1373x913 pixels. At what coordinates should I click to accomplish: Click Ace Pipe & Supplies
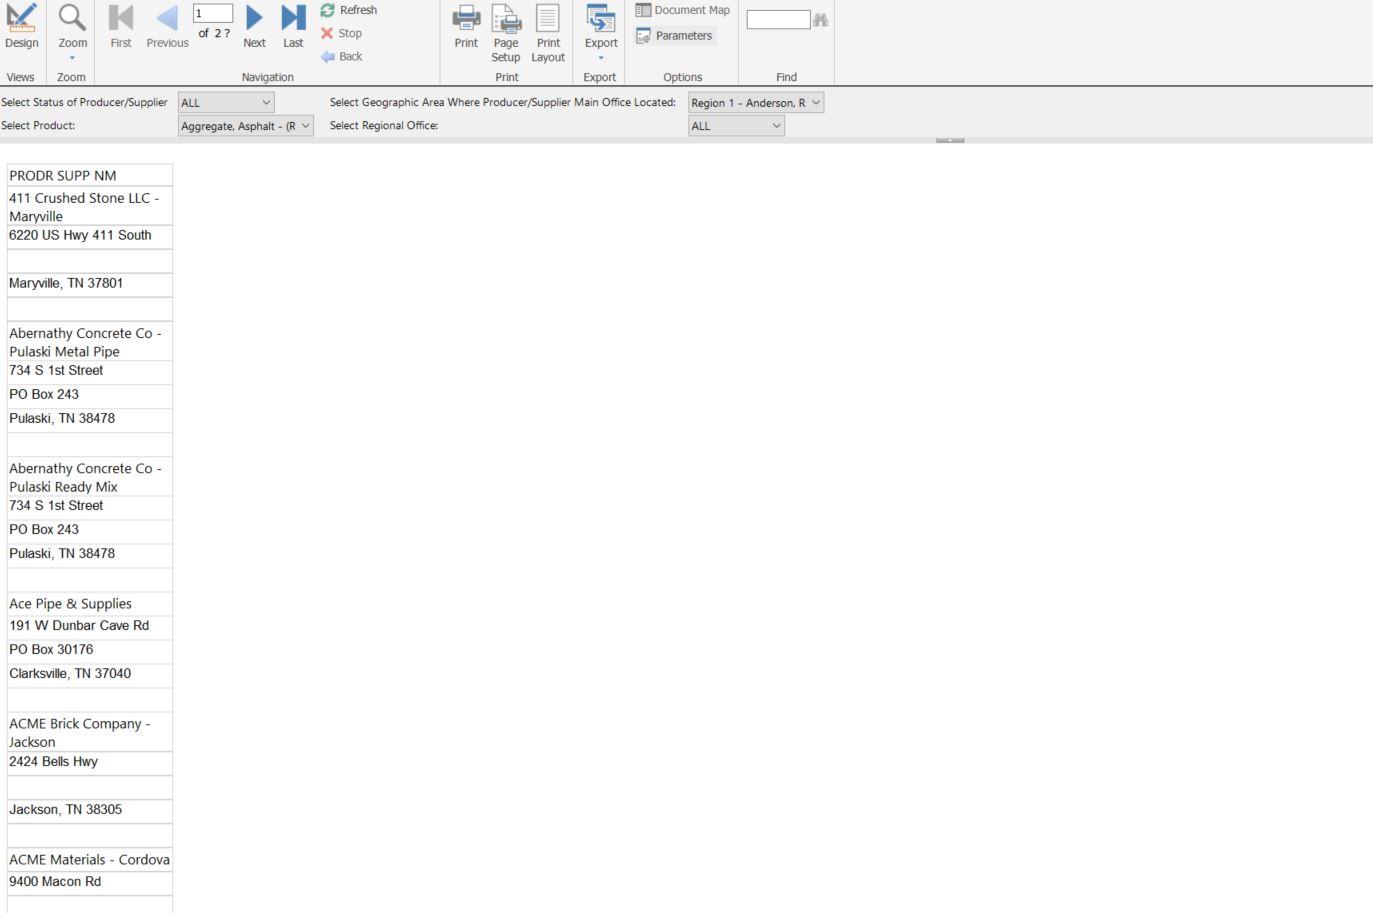point(89,603)
